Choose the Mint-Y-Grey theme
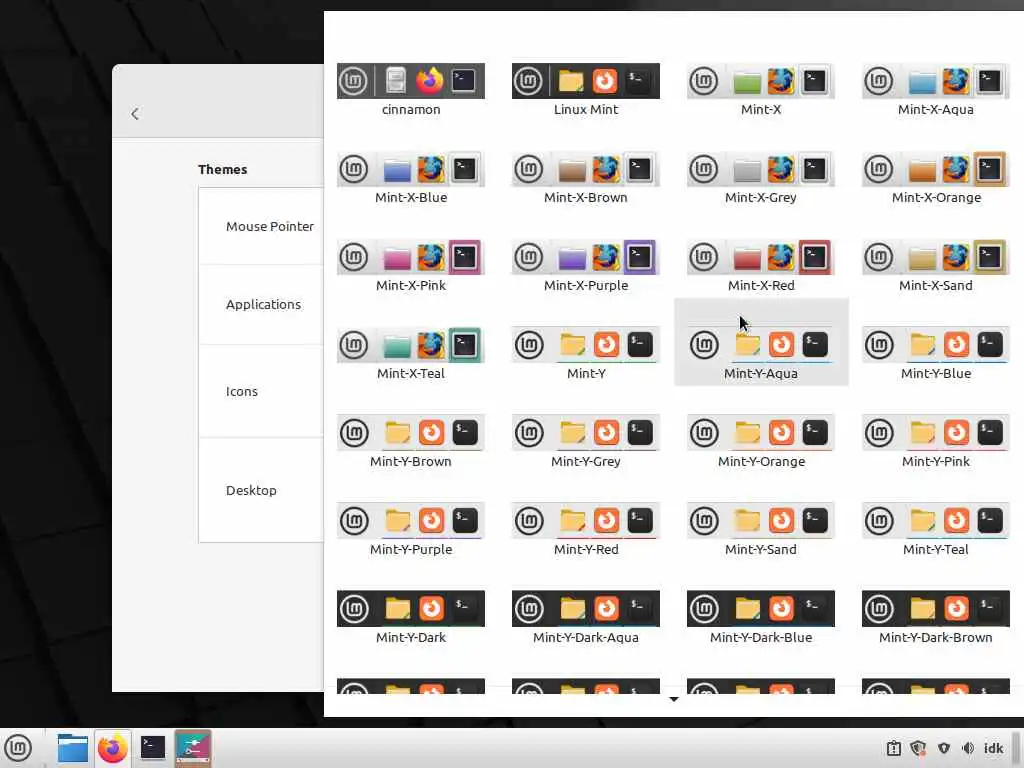The height and width of the screenshot is (768, 1024). click(586, 442)
